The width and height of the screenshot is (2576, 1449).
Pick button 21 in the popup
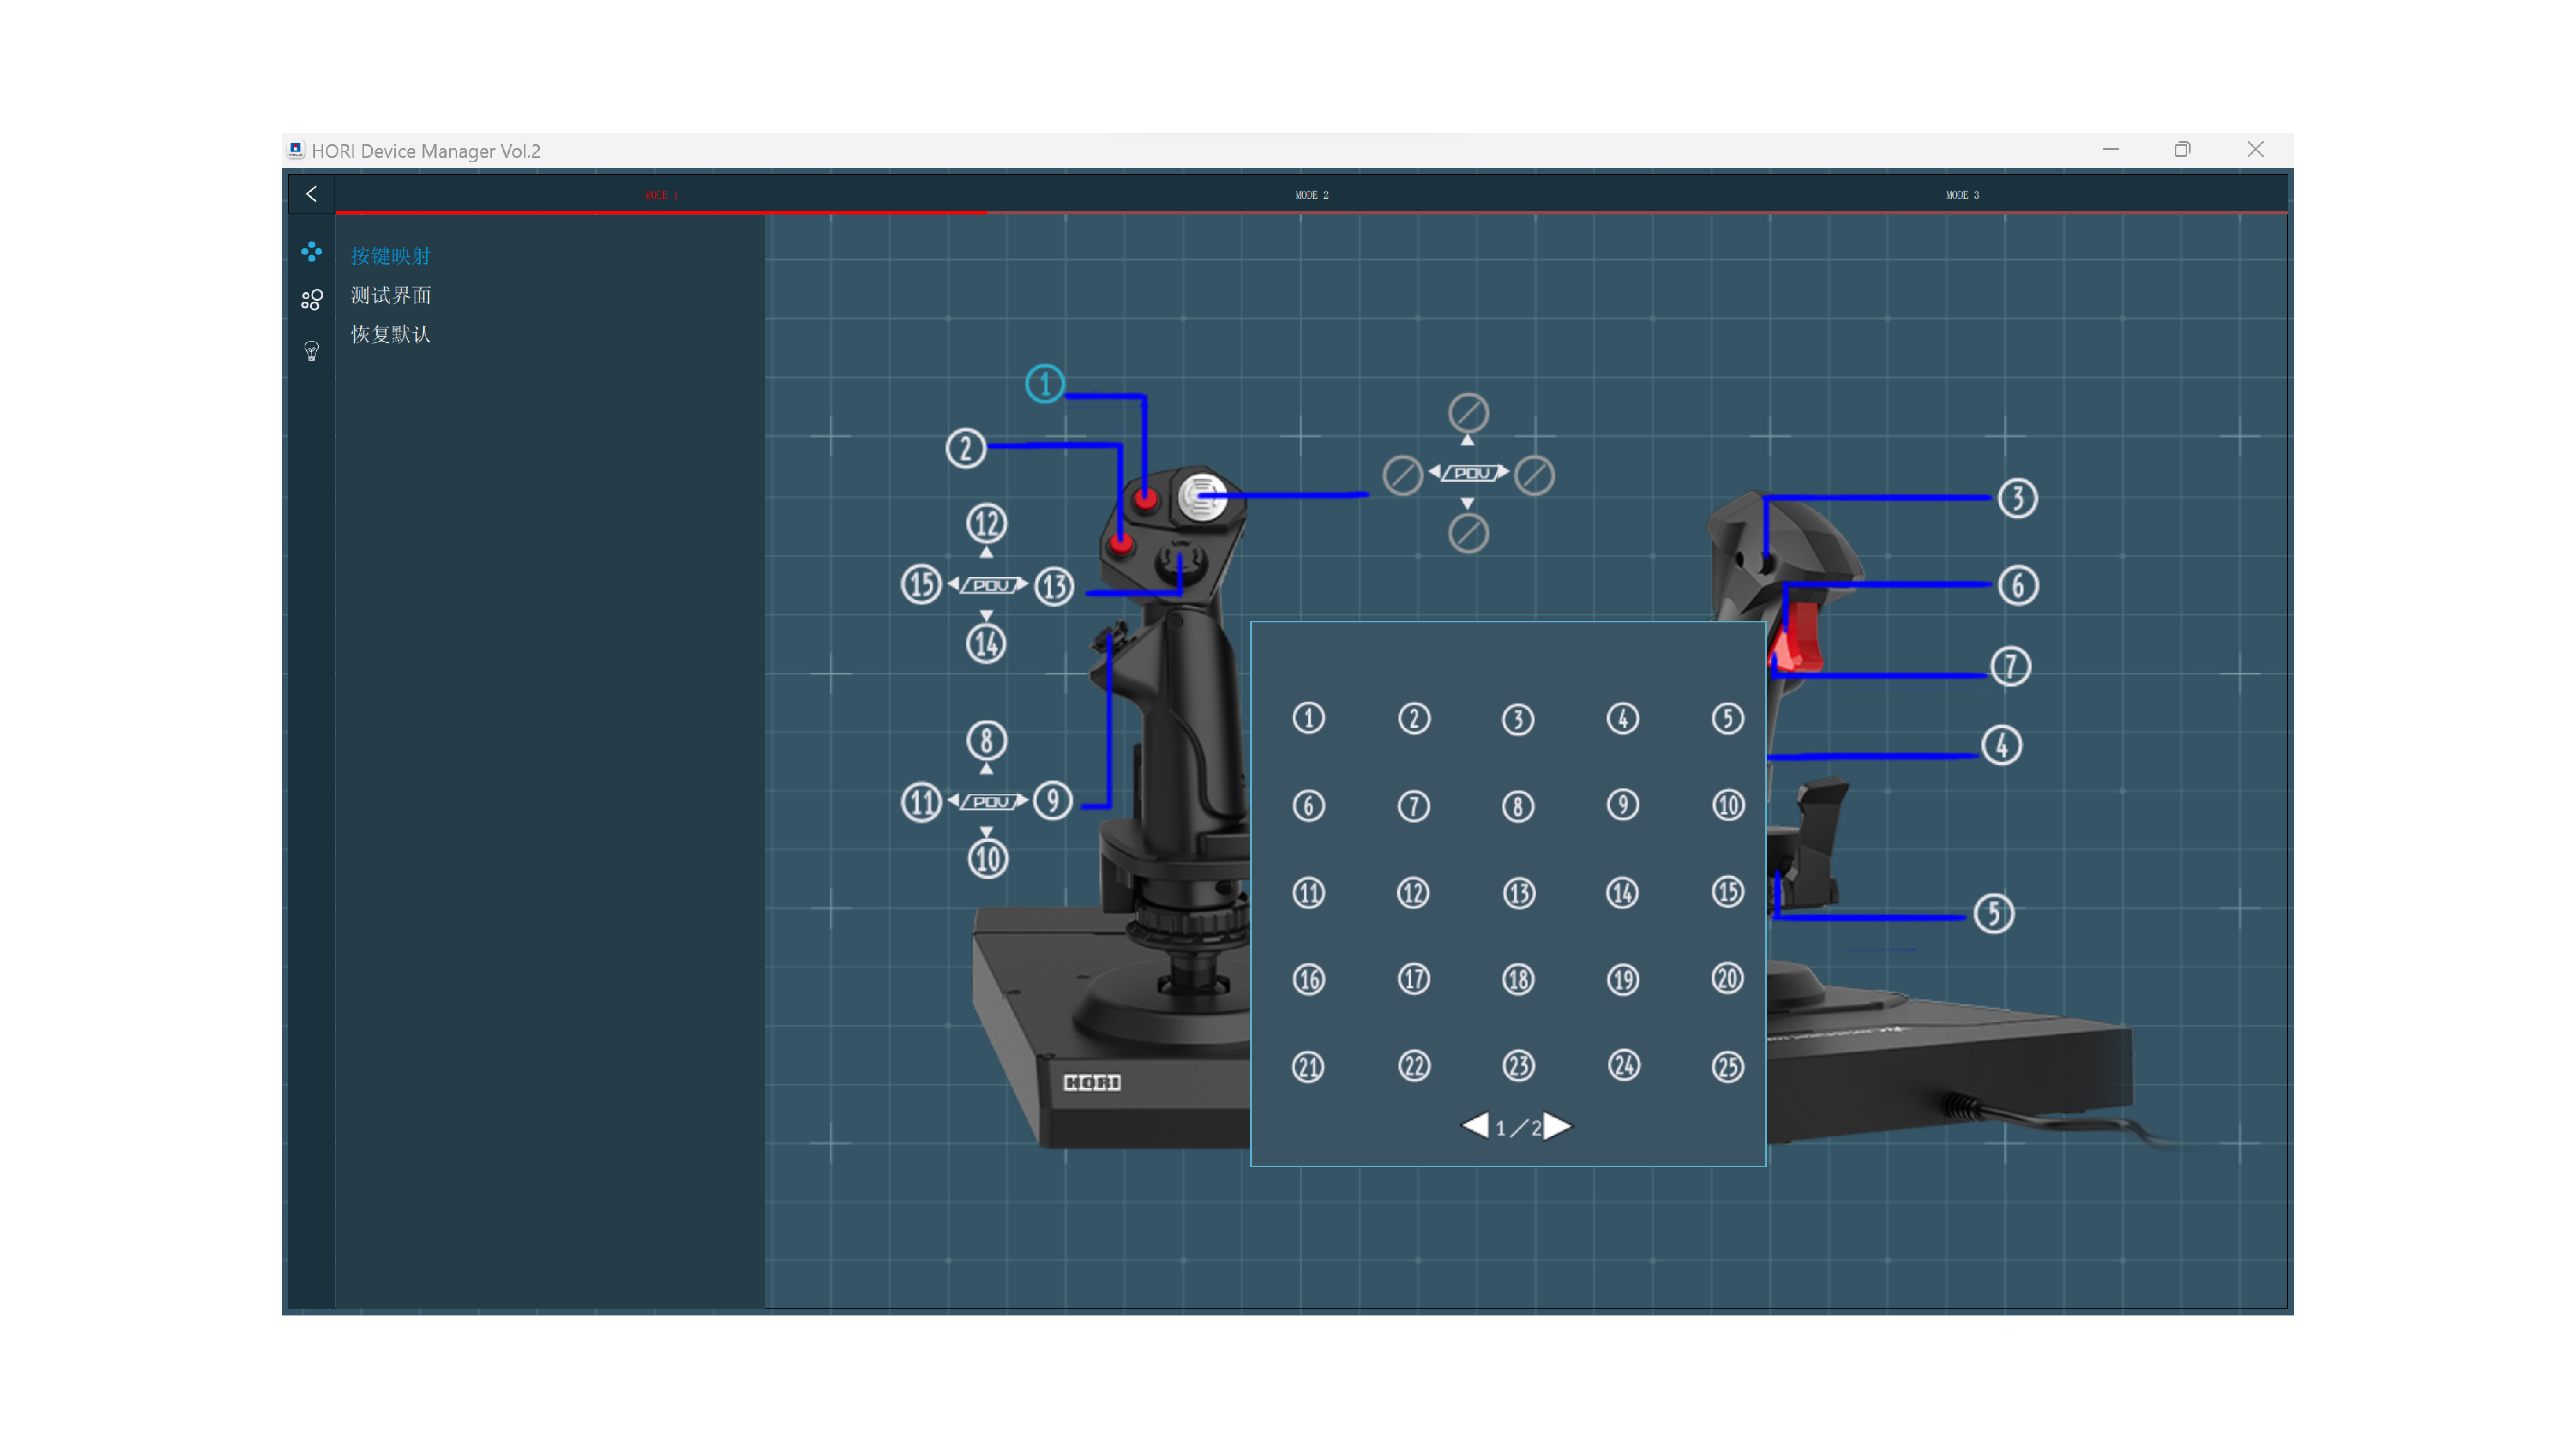1308,1067
